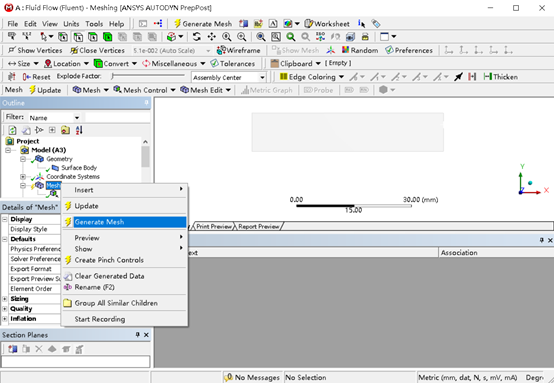Open the Edge Coloring dropdown
Image resolution: width=554 pixels, height=383 pixels.
click(x=312, y=77)
